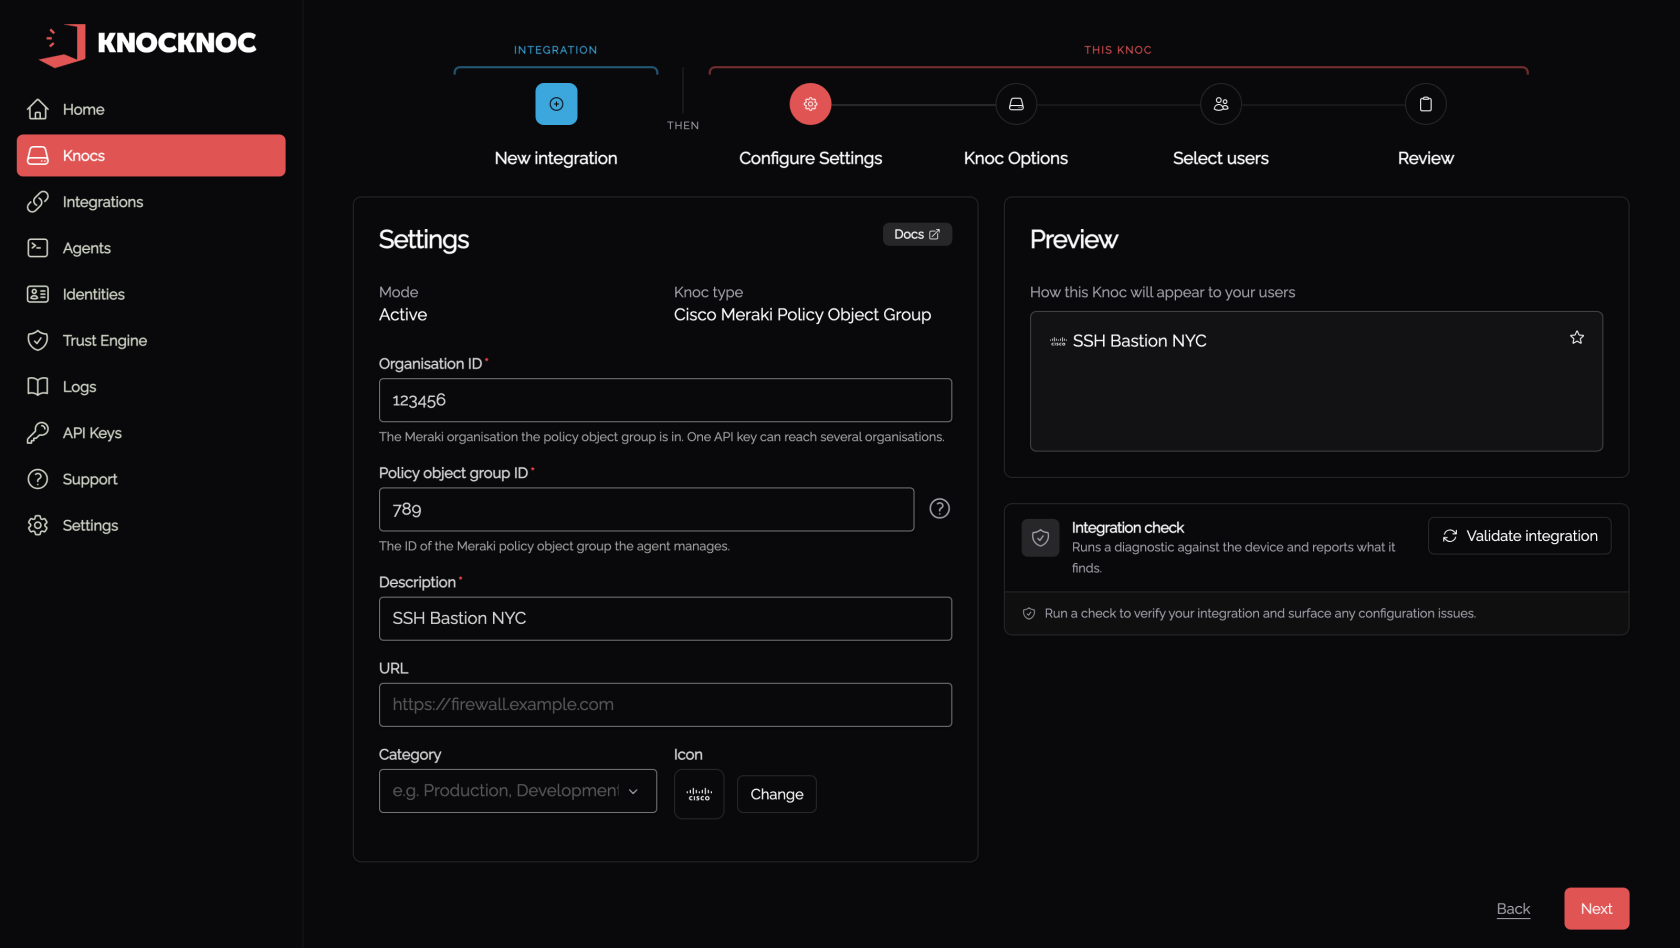Jump to Knoc Options step icon
Viewport: 1680px width, 948px height.
pos(1016,104)
